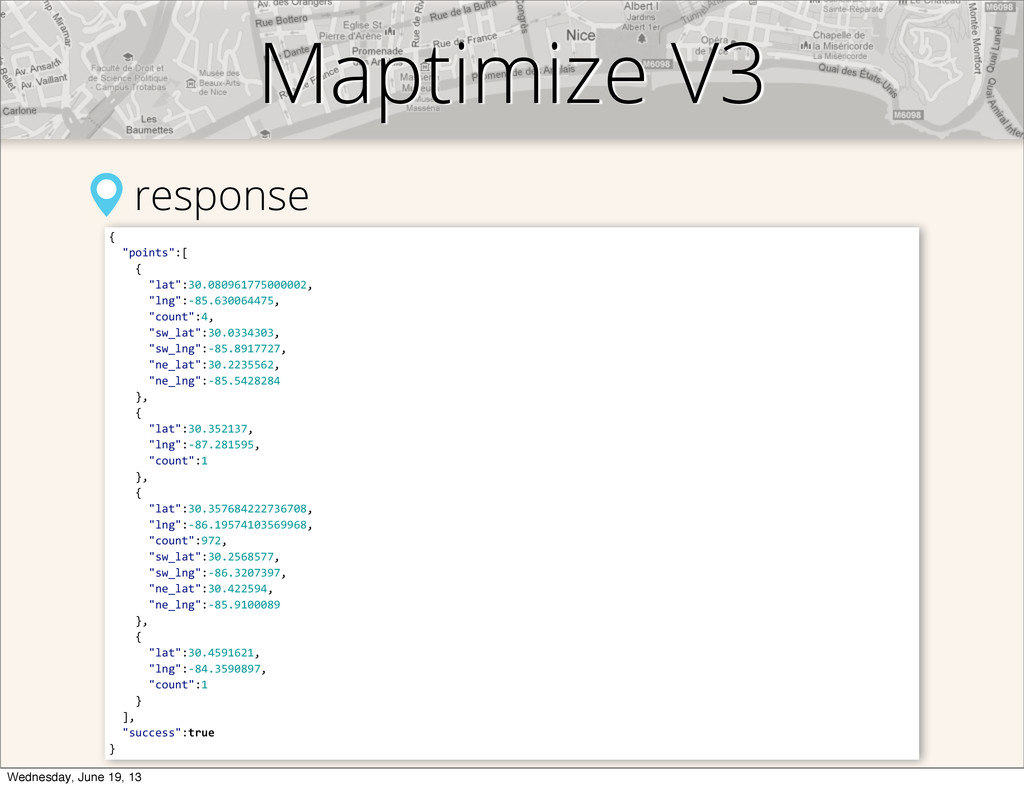Click "Quai des États-Unis" map label
This screenshot has width=1024, height=788.
pos(858,80)
